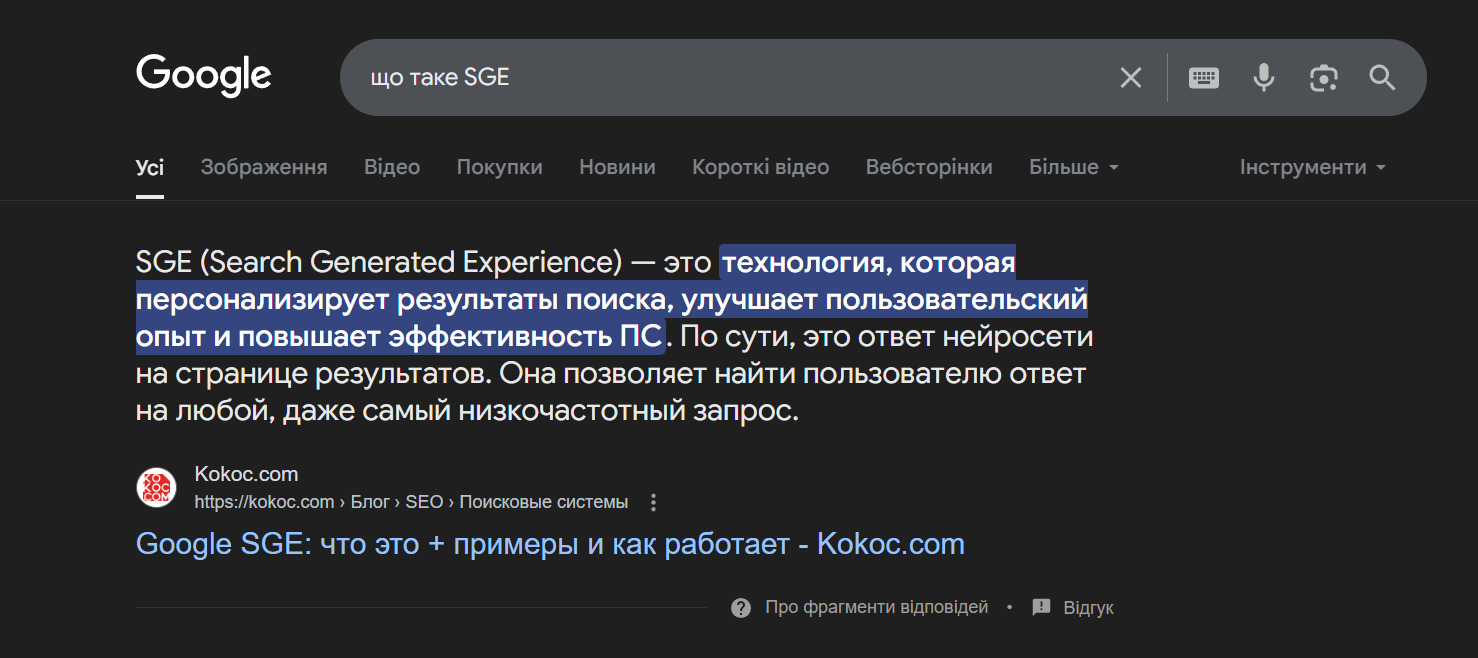Screen dimensions: 1478x658
Task: Expand the Більше dropdown
Action: 1074,167
